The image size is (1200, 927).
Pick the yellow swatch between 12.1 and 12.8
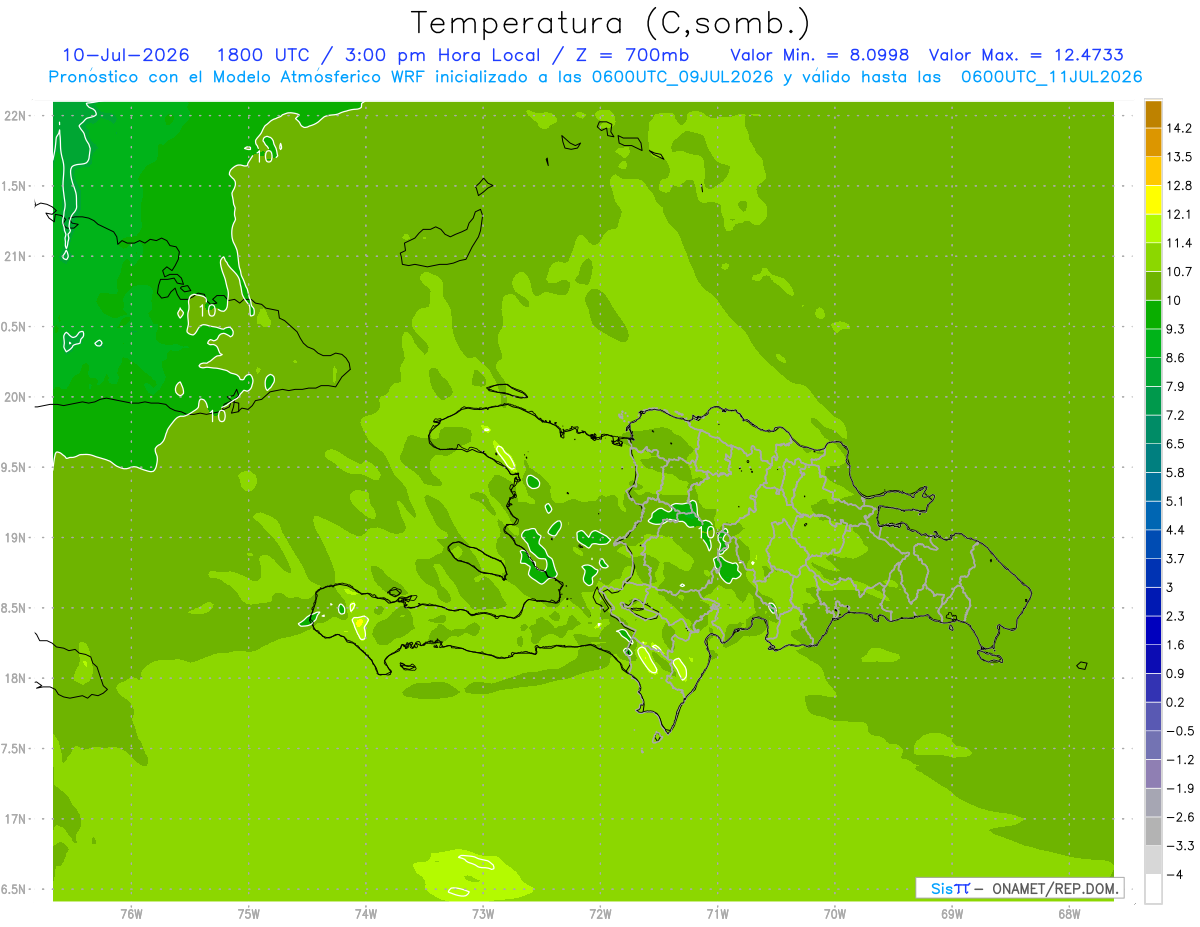(x=1153, y=200)
